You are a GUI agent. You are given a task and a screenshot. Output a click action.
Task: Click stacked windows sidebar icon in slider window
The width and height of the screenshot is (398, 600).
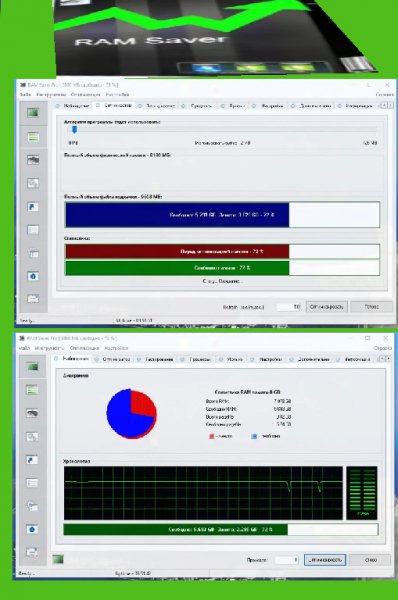click(x=33, y=253)
